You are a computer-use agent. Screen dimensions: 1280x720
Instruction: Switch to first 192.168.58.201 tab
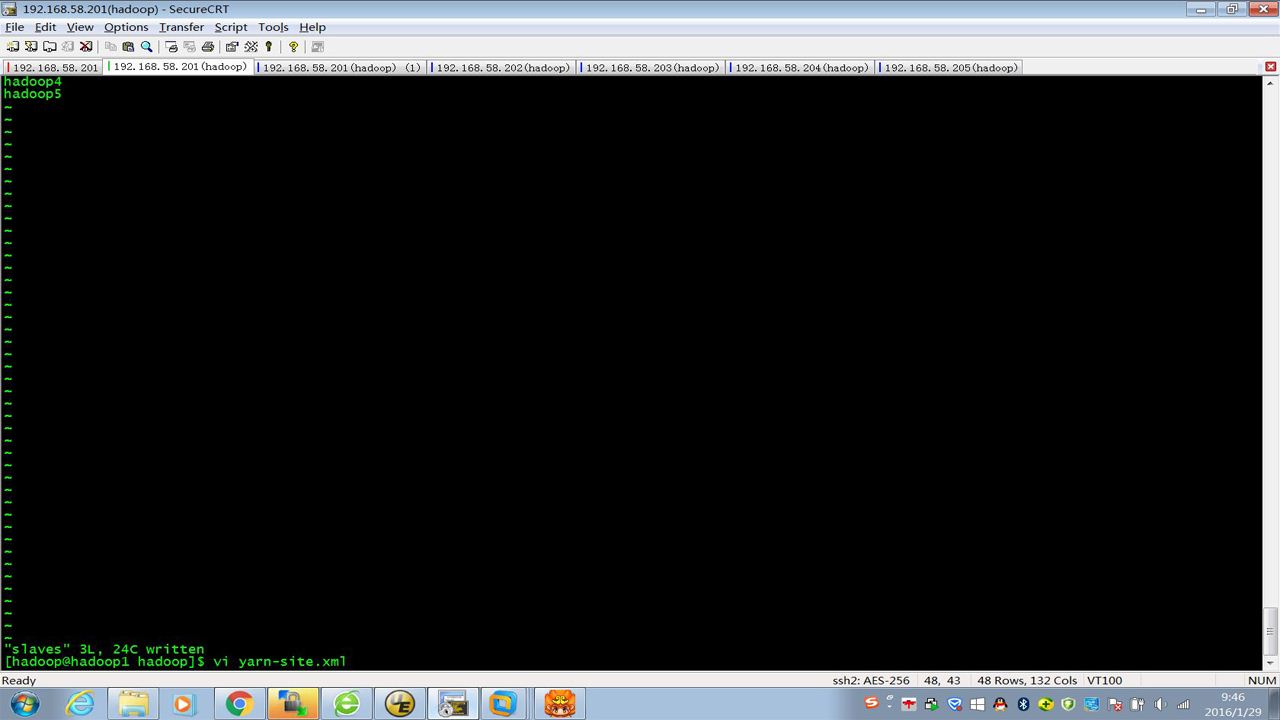tap(53, 68)
